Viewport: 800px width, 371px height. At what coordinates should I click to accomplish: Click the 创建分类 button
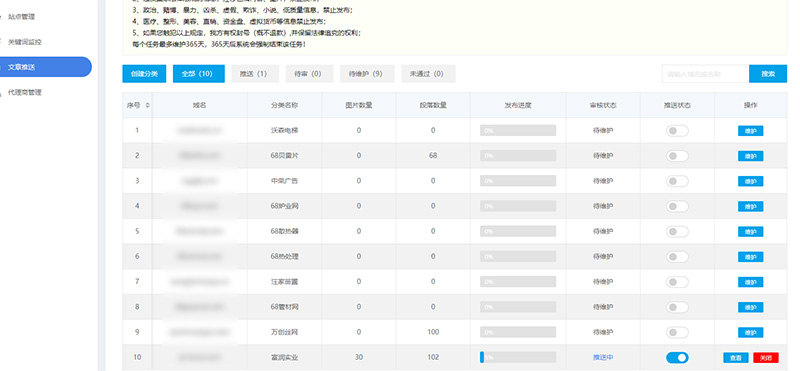144,73
